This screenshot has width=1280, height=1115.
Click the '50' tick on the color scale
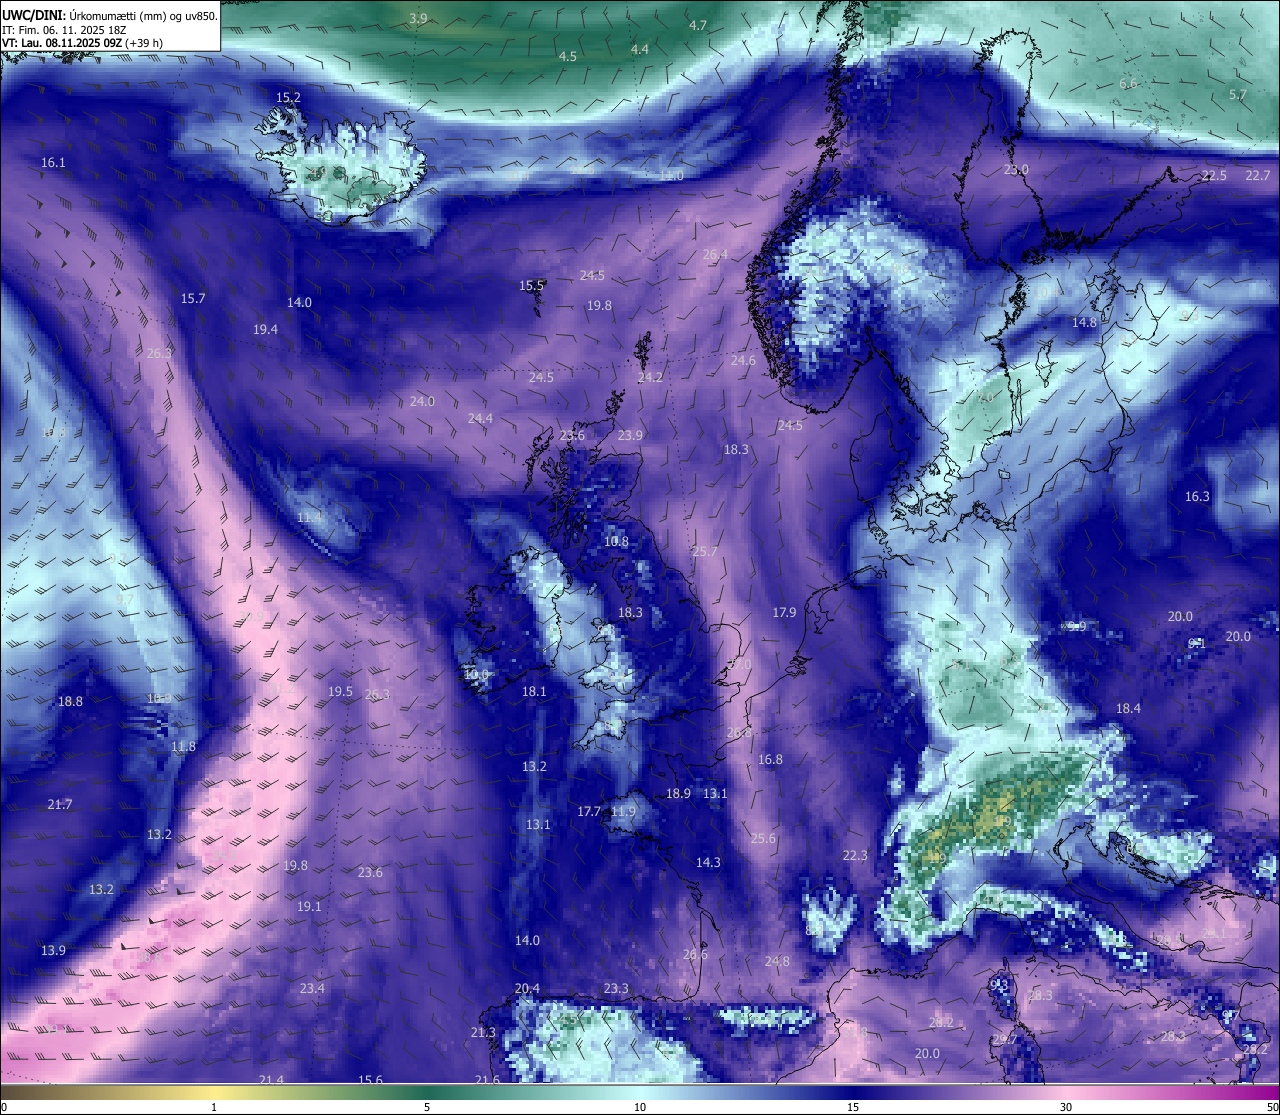(x=1272, y=1107)
